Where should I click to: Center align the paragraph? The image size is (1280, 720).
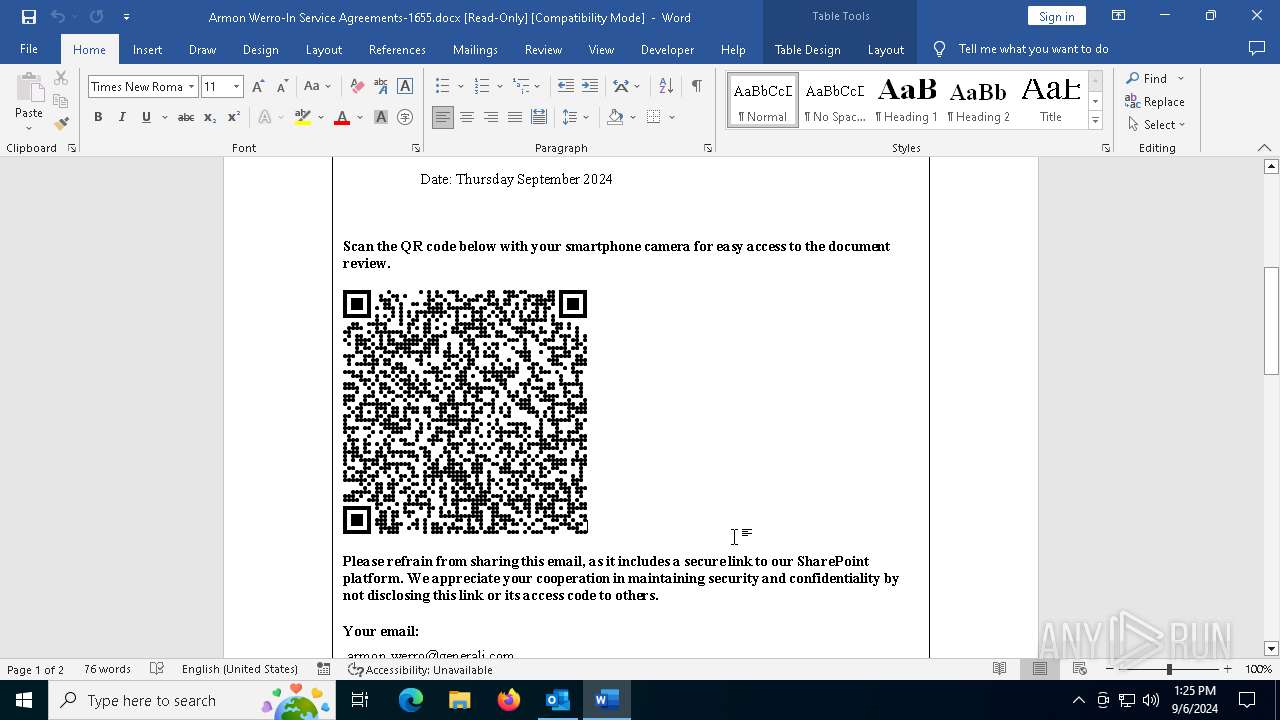[x=467, y=117]
